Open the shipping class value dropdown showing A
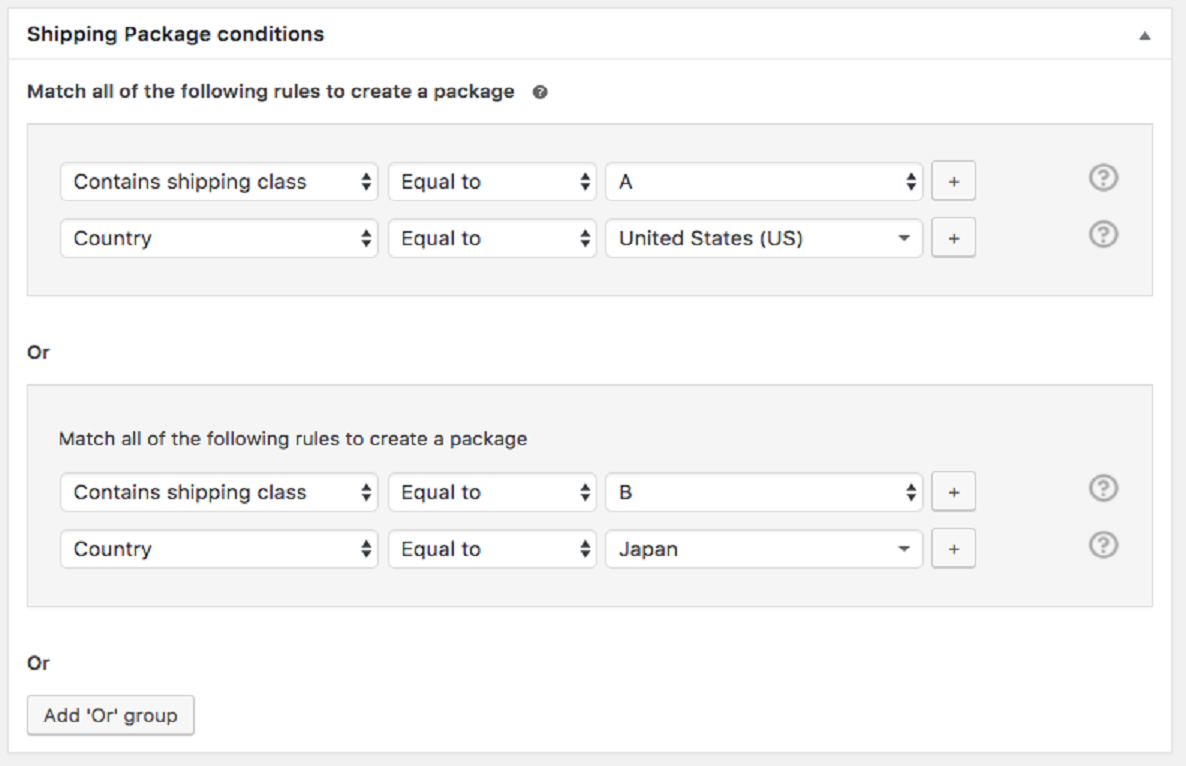1186x766 pixels. tap(764, 180)
